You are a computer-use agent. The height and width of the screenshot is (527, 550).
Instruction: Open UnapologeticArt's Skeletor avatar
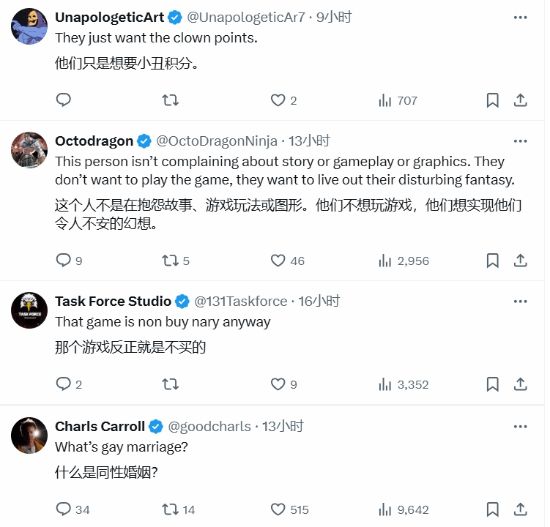pyautogui.click(x=29, y=26)
